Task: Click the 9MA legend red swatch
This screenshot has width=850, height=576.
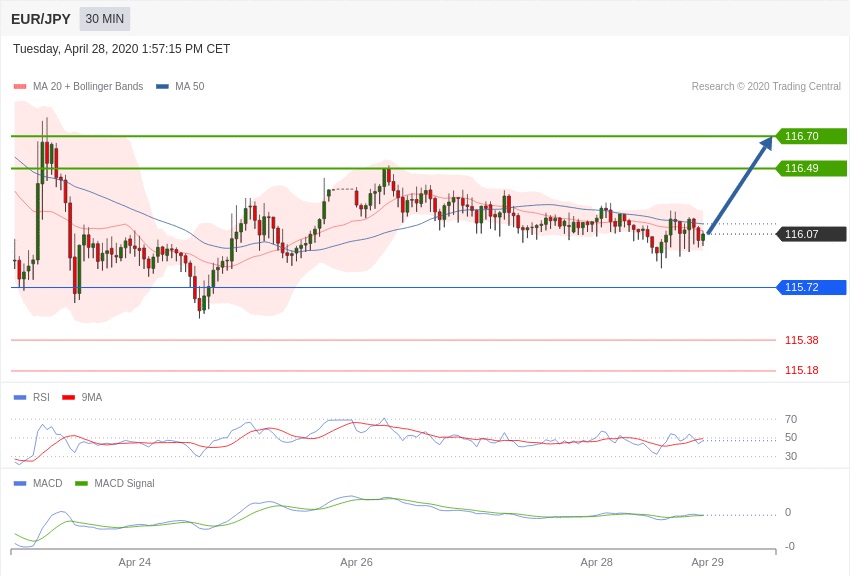Action: 69,397
